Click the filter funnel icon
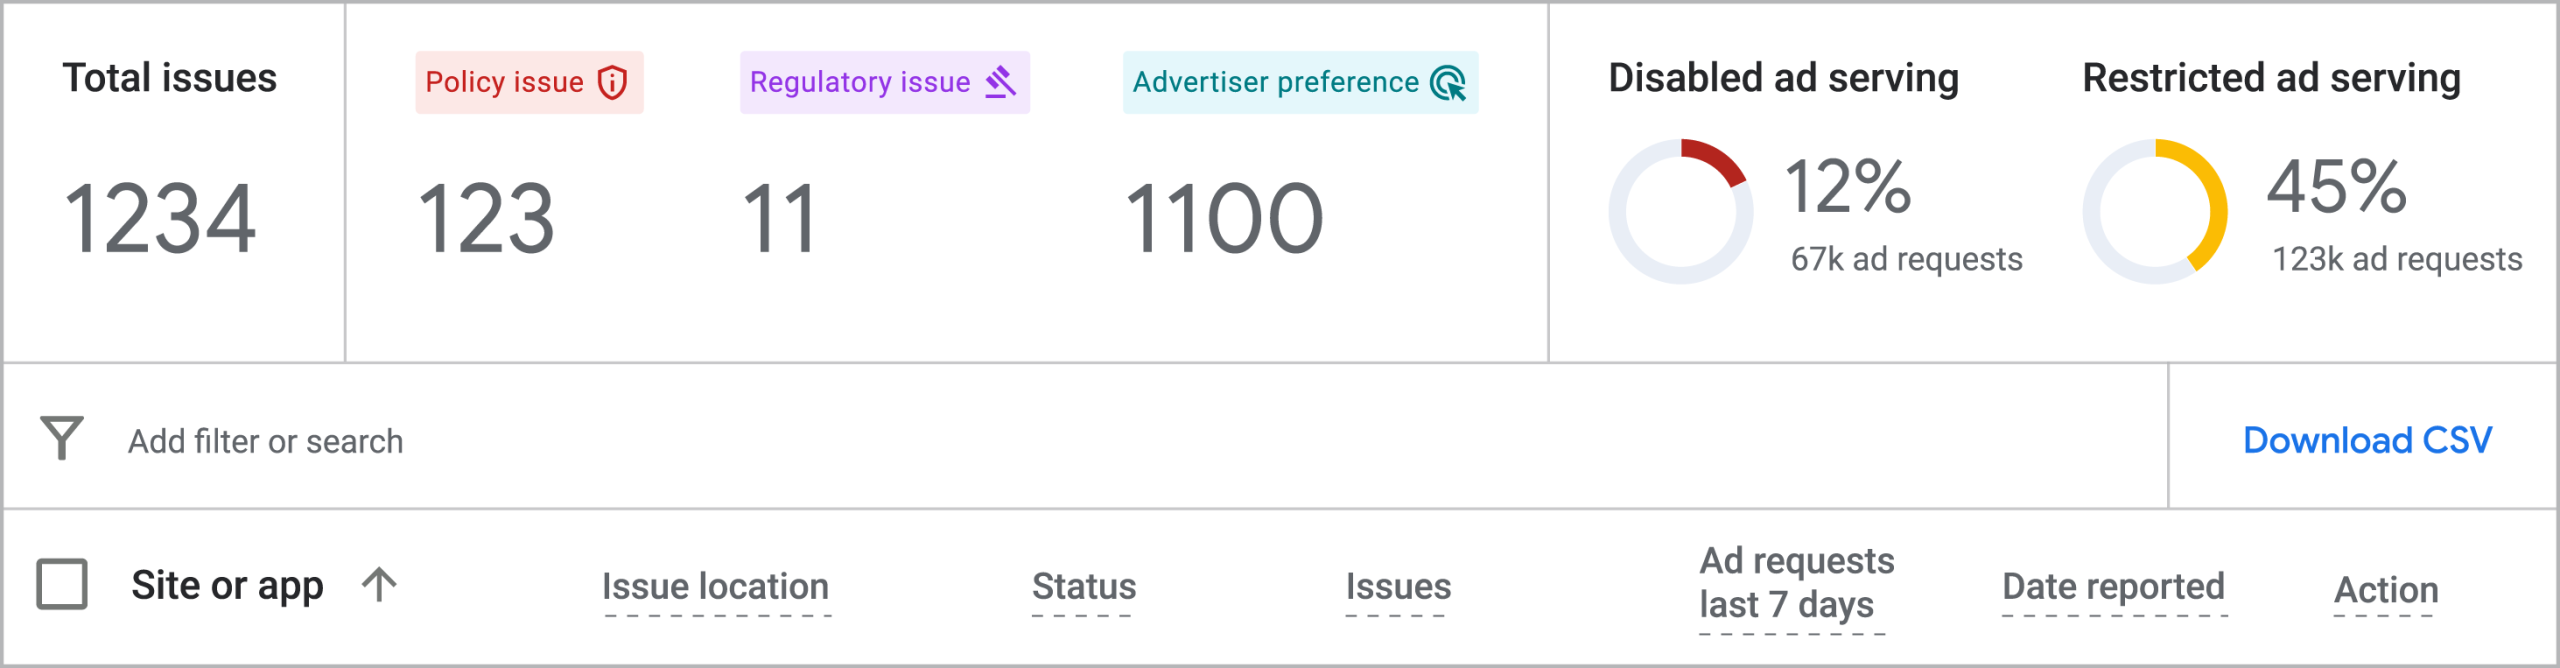 point(62,438)
